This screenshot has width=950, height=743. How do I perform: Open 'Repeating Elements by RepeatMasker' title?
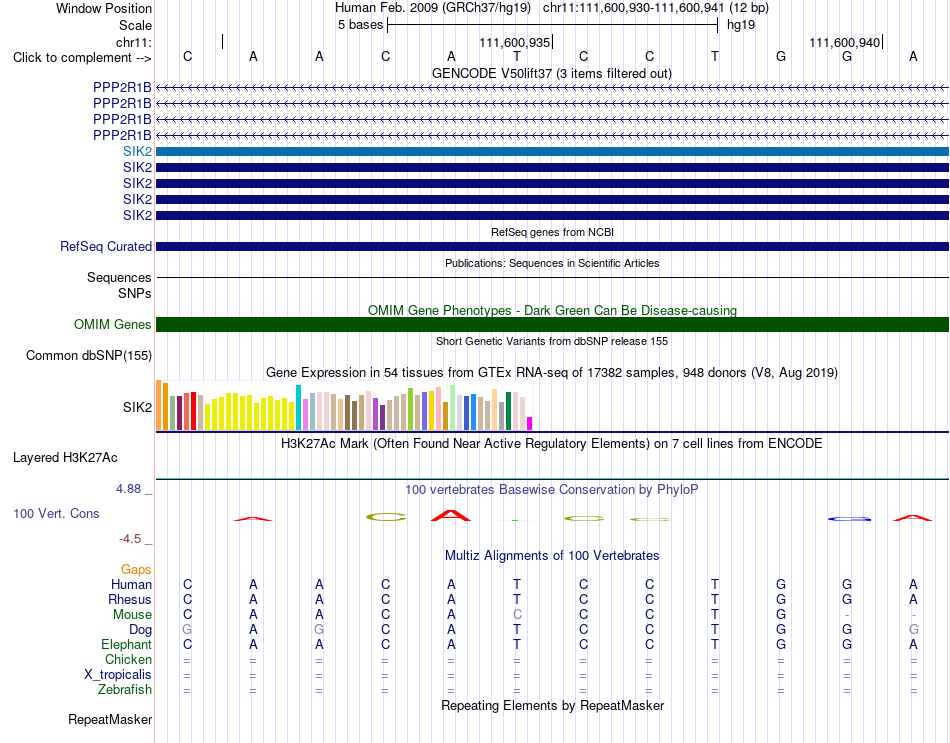tap(552, 706)
